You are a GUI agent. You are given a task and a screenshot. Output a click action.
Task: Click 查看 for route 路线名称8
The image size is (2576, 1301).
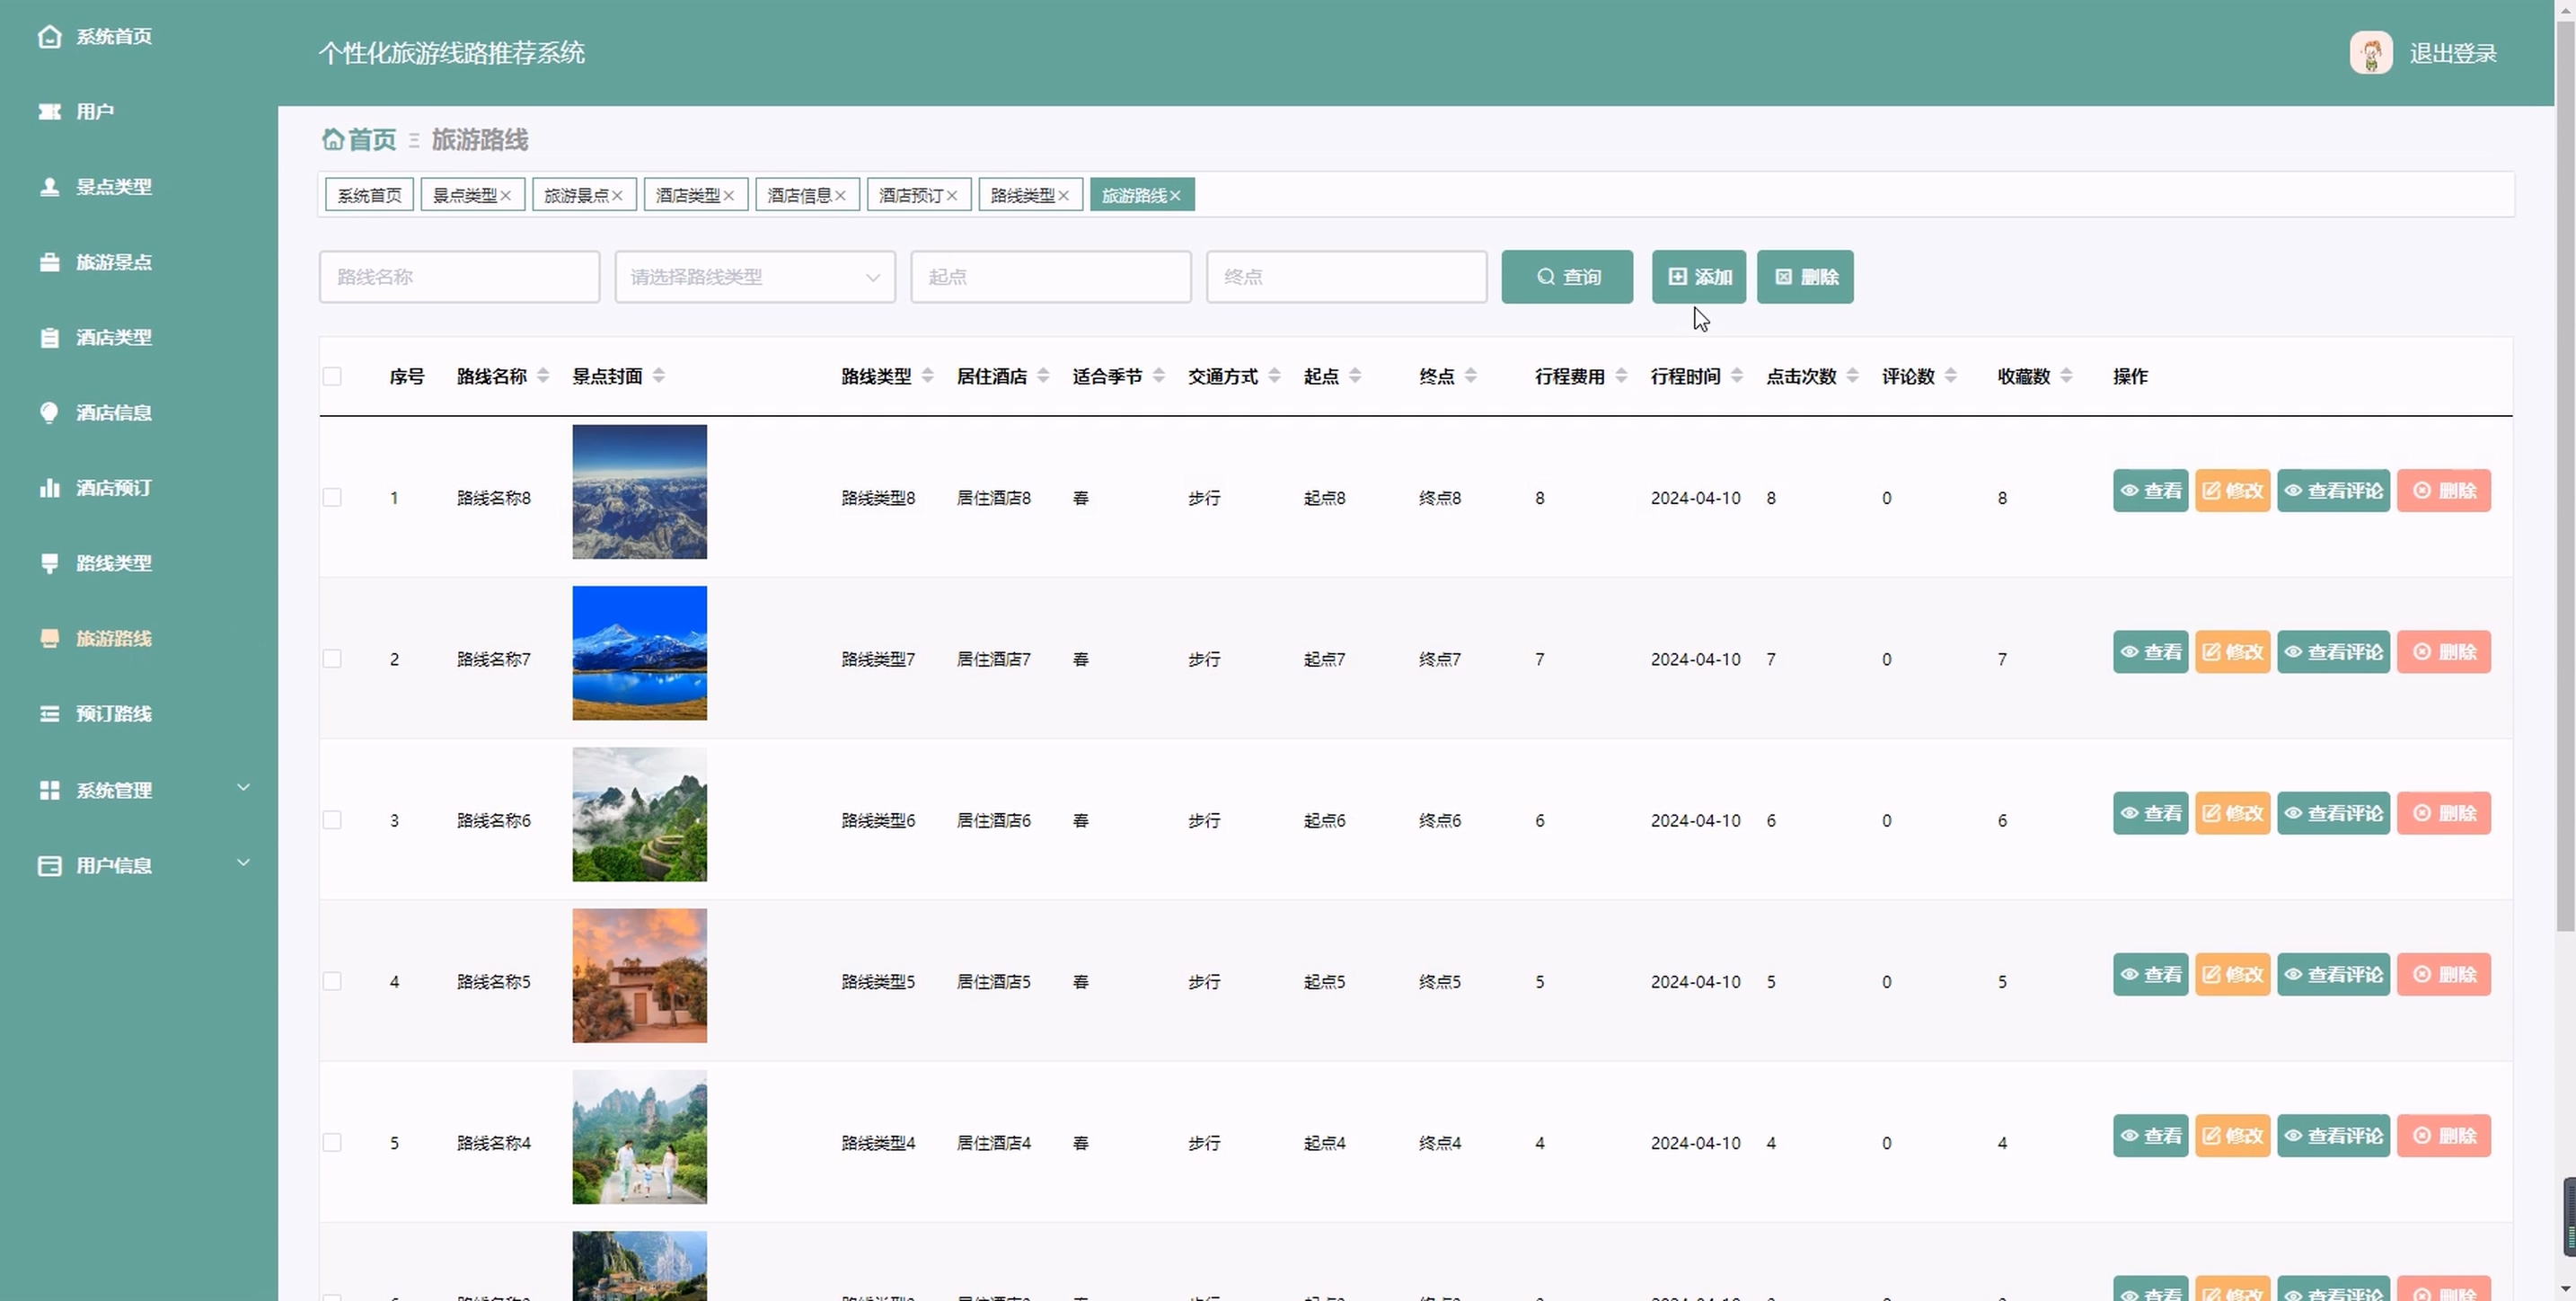click(2150, 491)
